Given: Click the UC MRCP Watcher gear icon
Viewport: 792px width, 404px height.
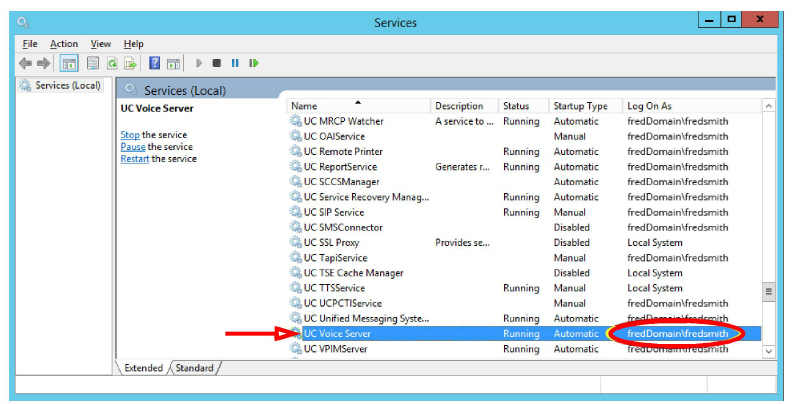Looking at the screenshot, I should [295, 121].
